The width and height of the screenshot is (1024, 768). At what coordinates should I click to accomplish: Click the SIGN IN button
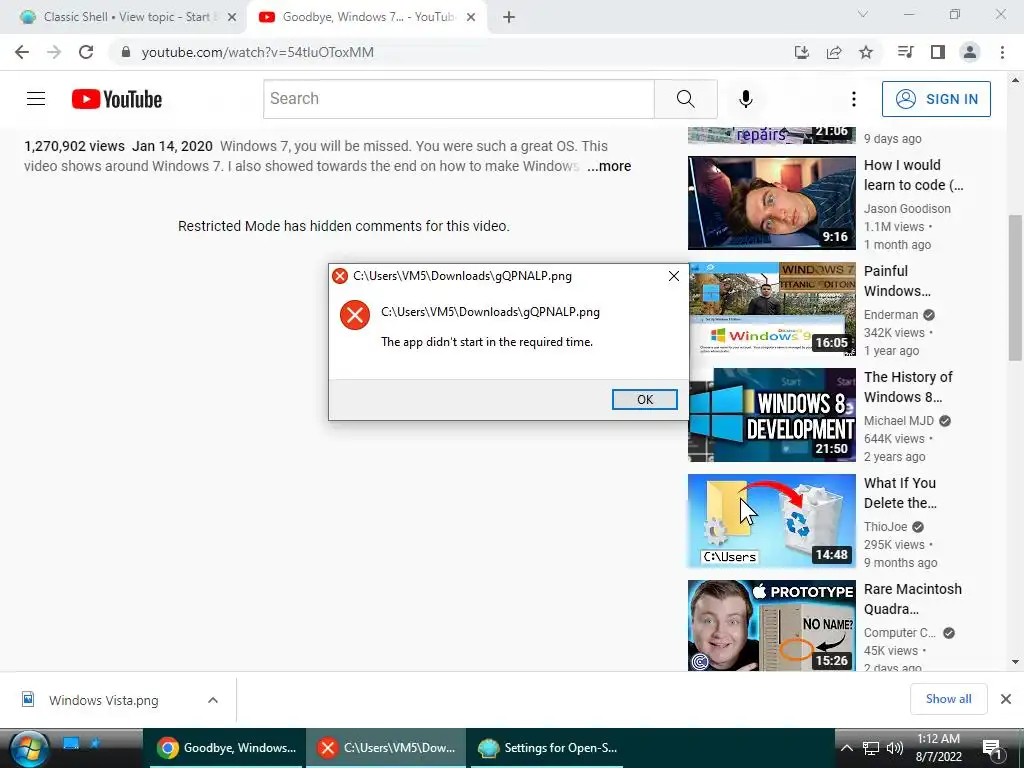pyautogui.click(x=936, y=99)
